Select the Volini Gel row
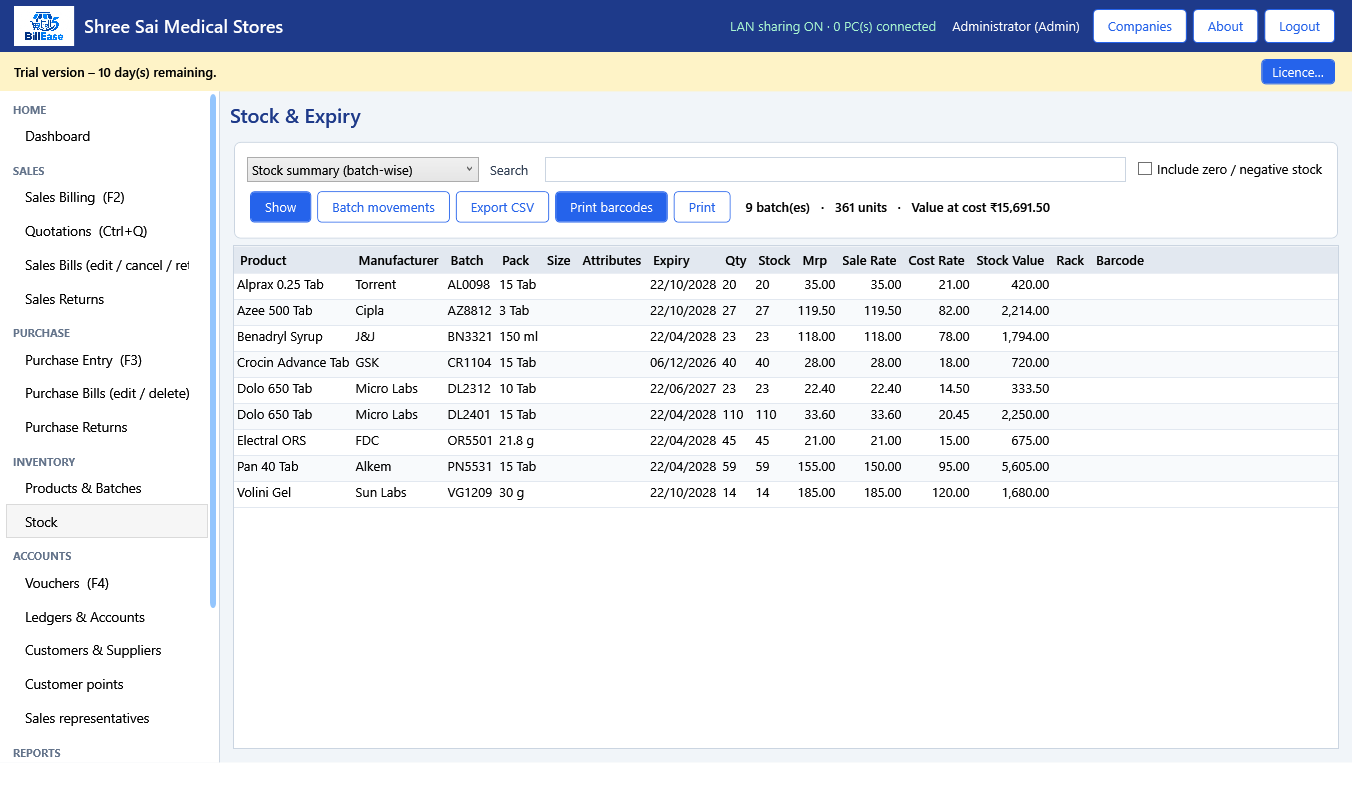The height and width of the screenshot is (800, 1366). click(x=786, y=493)
